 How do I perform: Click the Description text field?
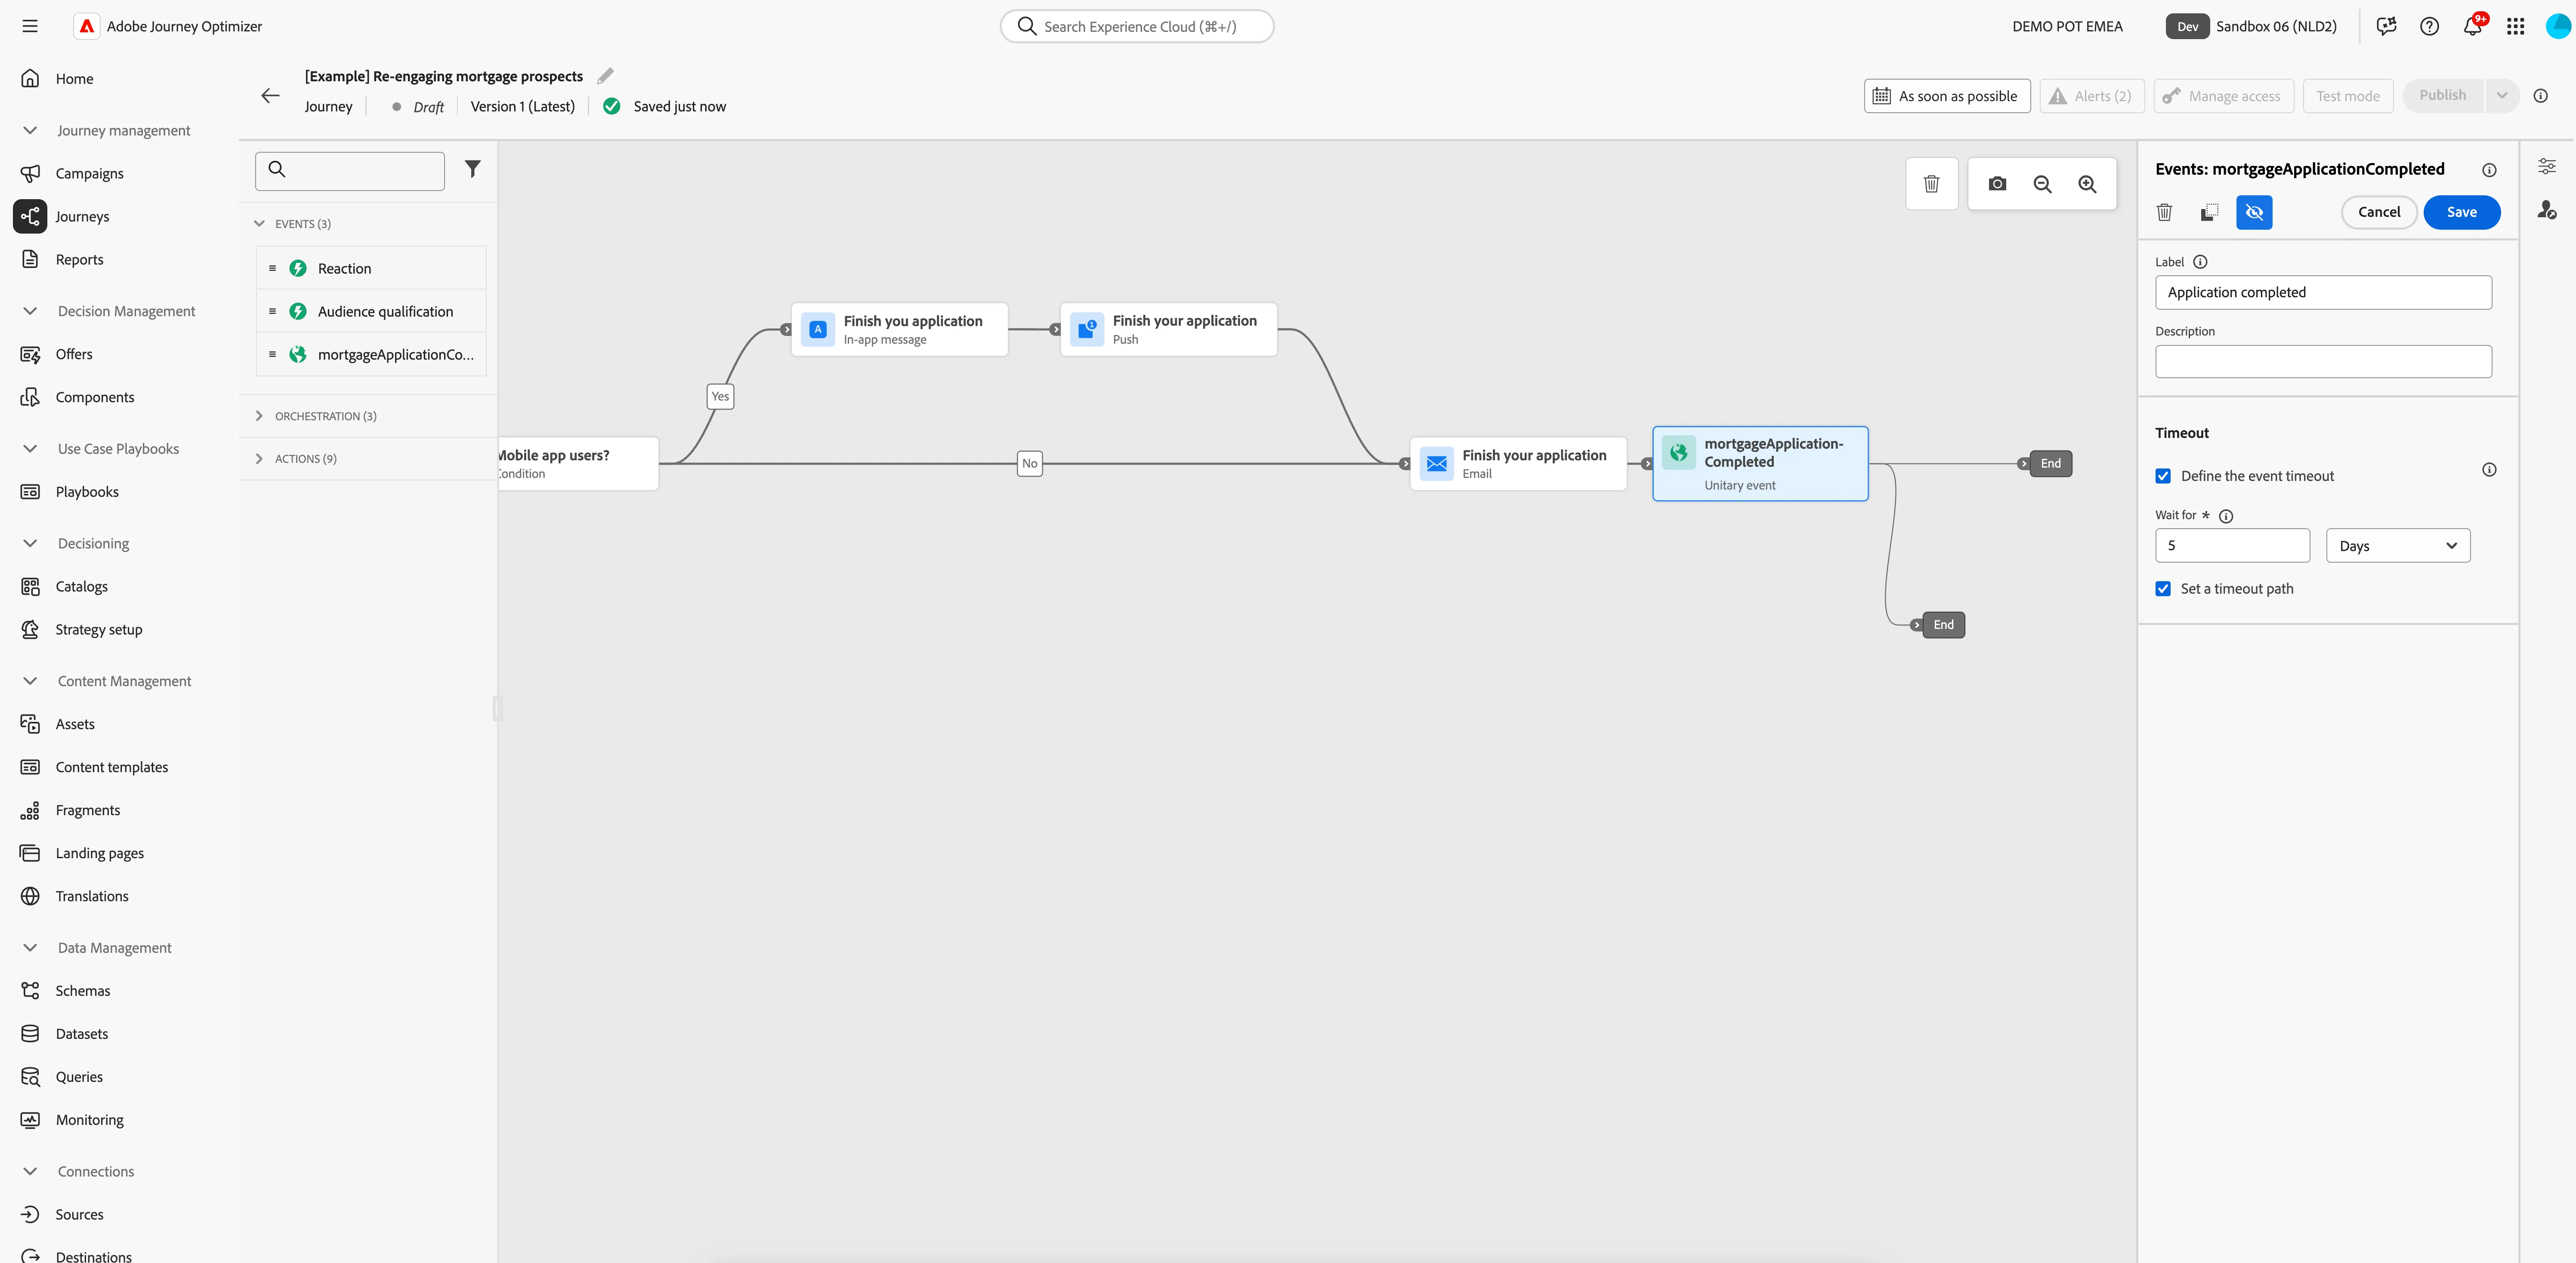(x=2322, y=362)
